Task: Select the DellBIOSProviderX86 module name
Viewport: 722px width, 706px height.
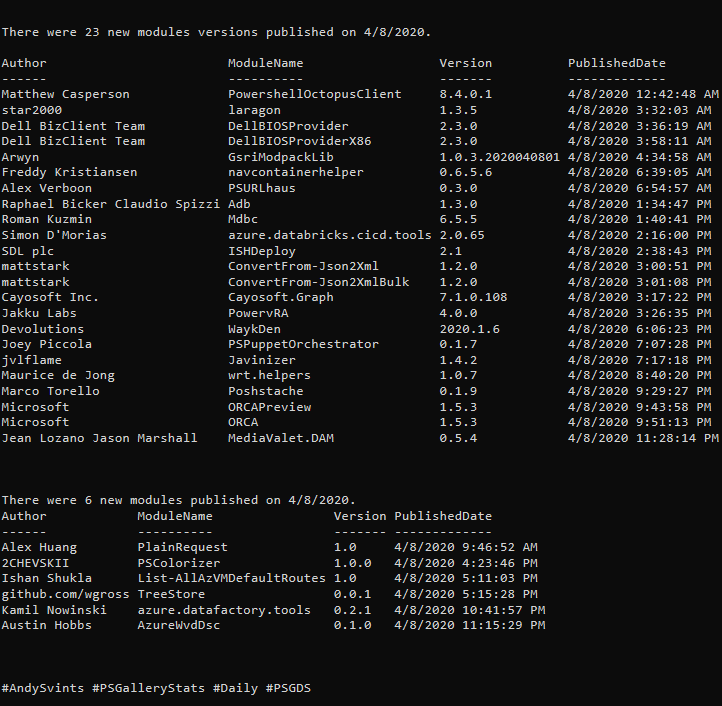Action: [x=299, y=141]
